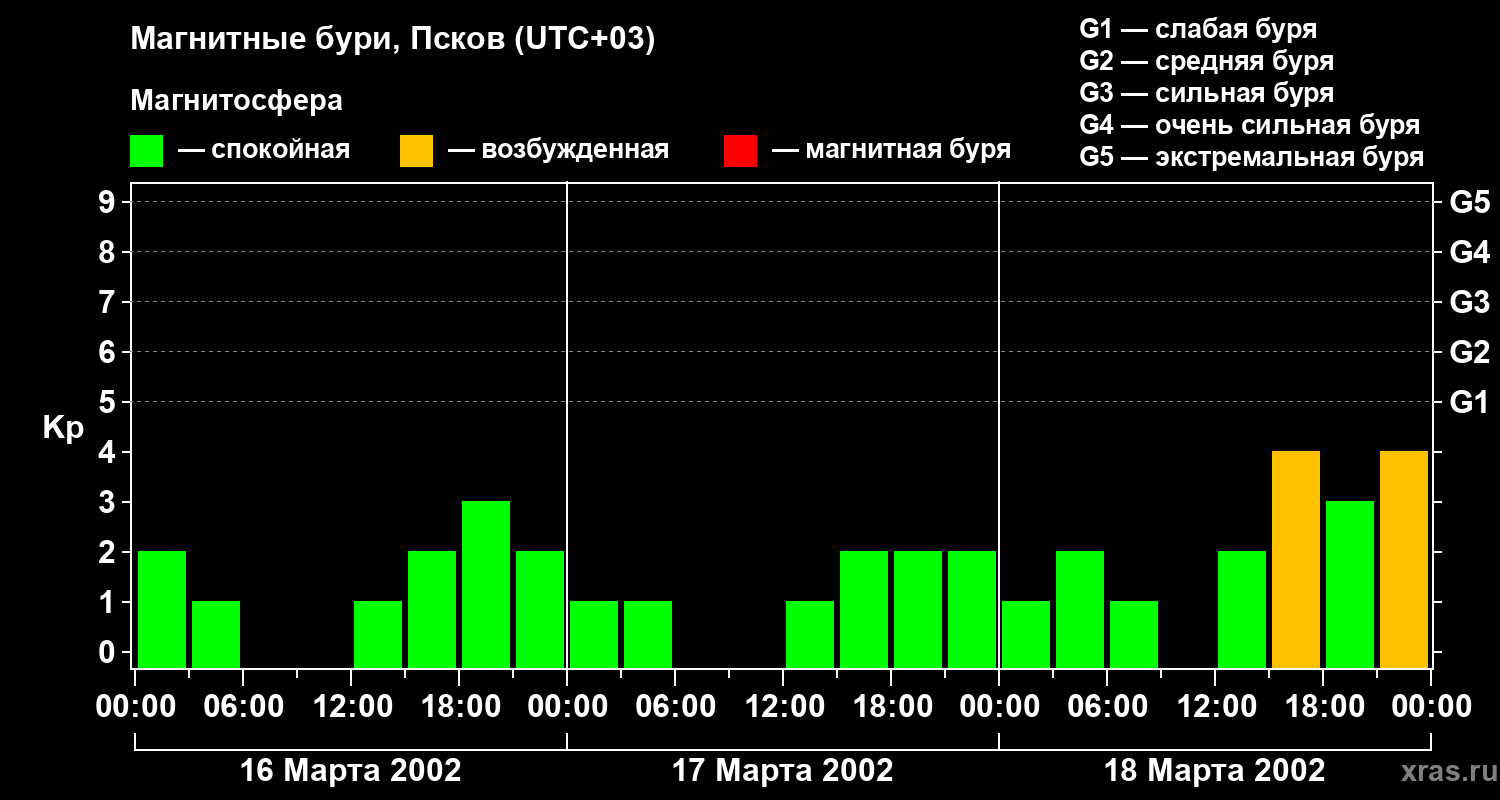Image resolution: width=1500 pixels, height=800 pixels.
Task: Click the orange "возбужденная" legend swatch
Action: tap(416, 151)
